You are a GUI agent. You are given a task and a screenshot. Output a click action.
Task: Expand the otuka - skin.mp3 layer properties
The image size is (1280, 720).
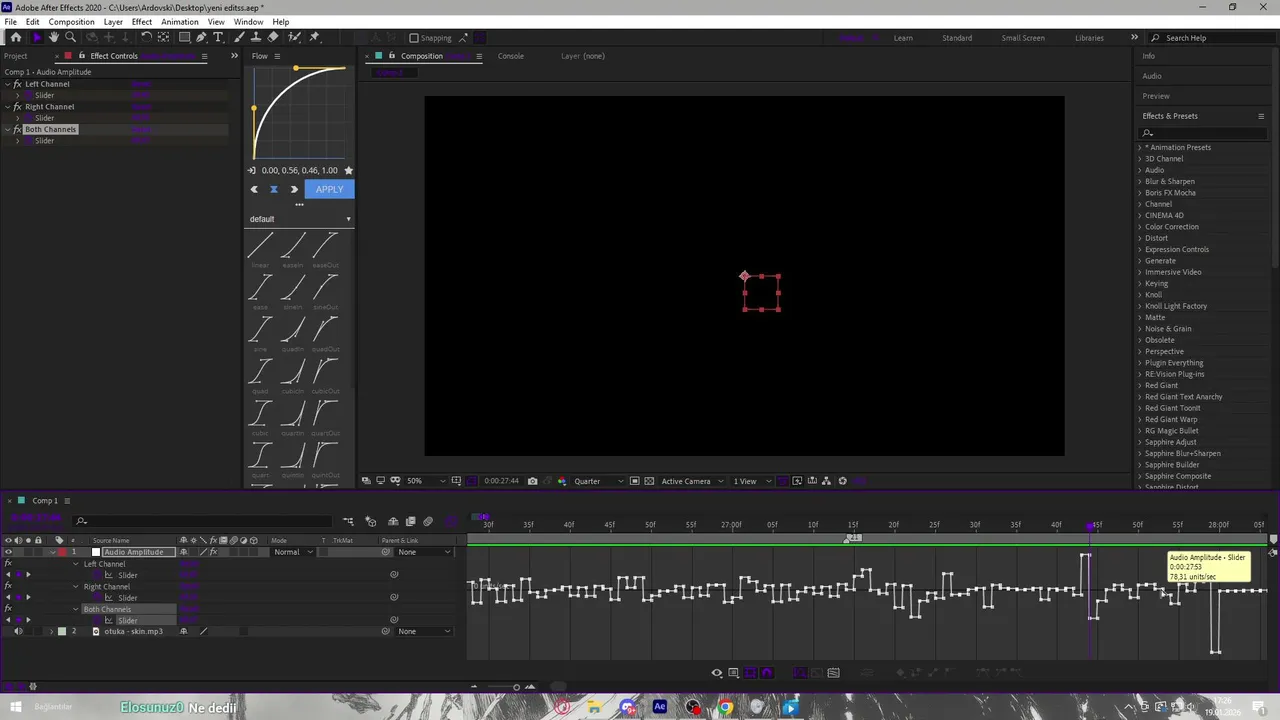pyautogui.click(x=52, y=631)
